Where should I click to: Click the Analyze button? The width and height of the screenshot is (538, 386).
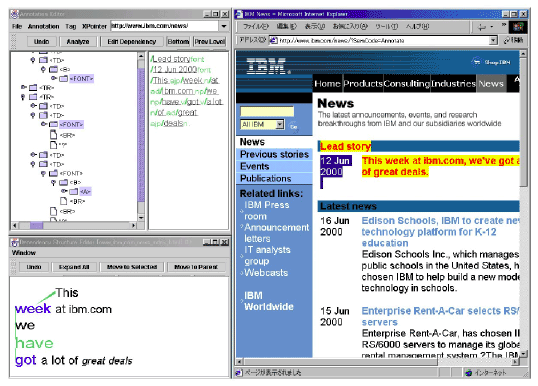[x=78, y=42]
